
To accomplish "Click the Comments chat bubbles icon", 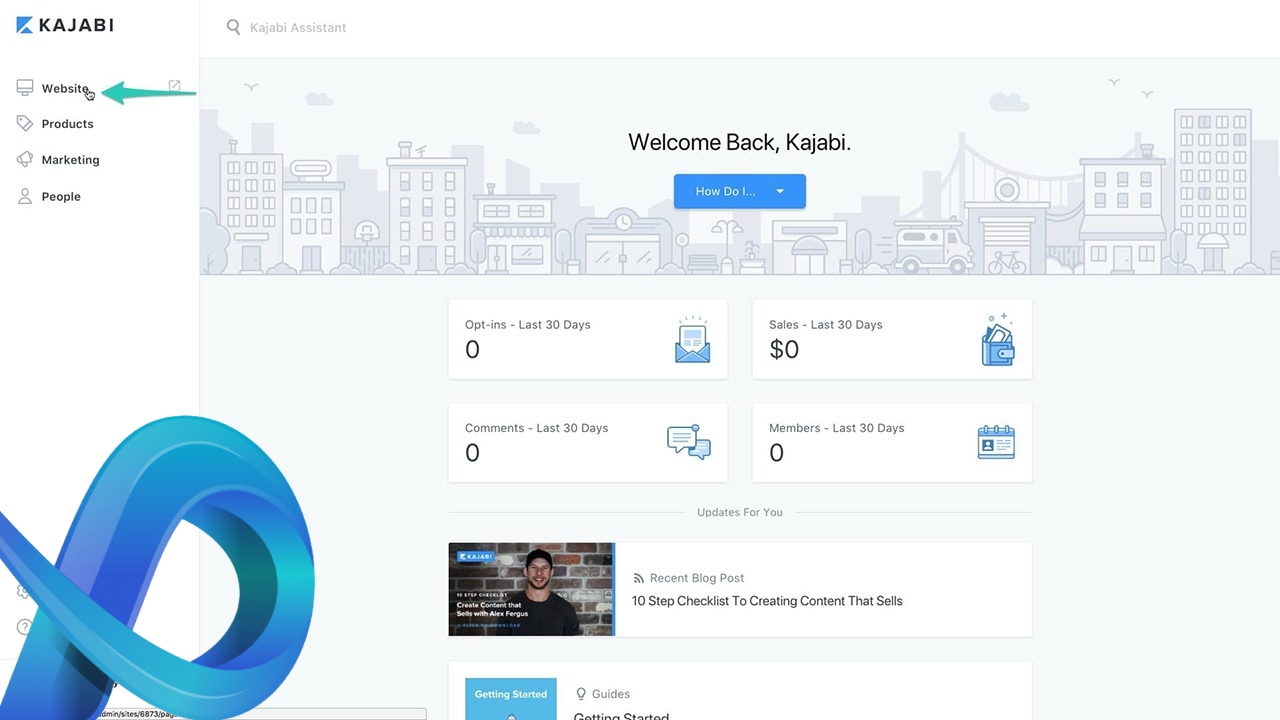I will (x=689, y=442).
